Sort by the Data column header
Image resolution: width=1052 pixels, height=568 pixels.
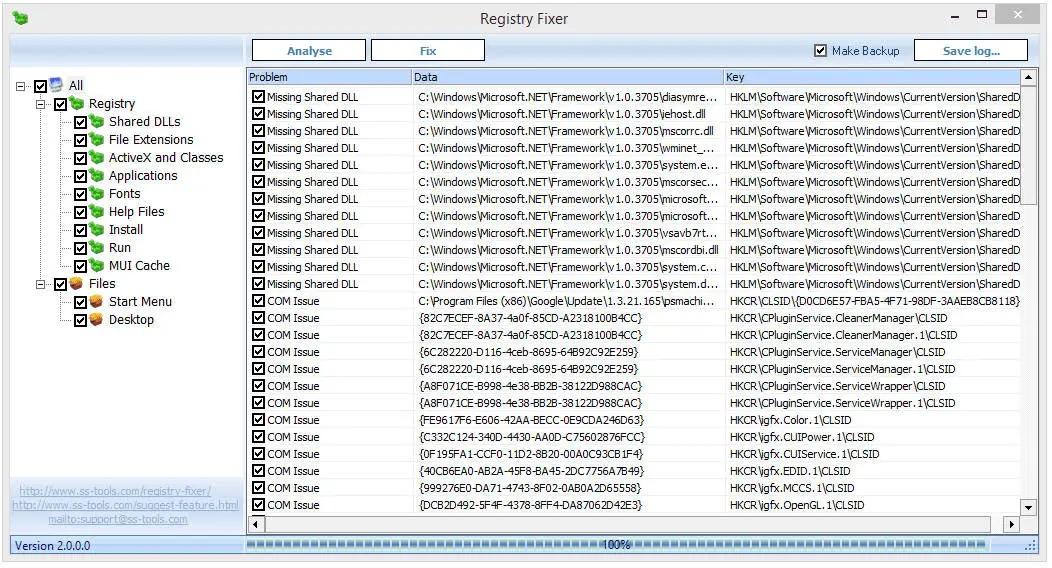568,77
